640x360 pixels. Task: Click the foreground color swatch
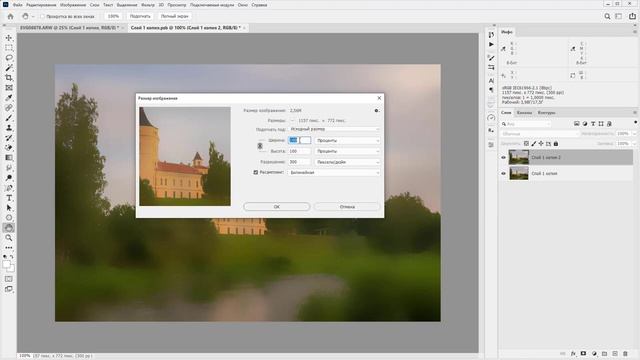pyautogui.click(x=7, y=264)
